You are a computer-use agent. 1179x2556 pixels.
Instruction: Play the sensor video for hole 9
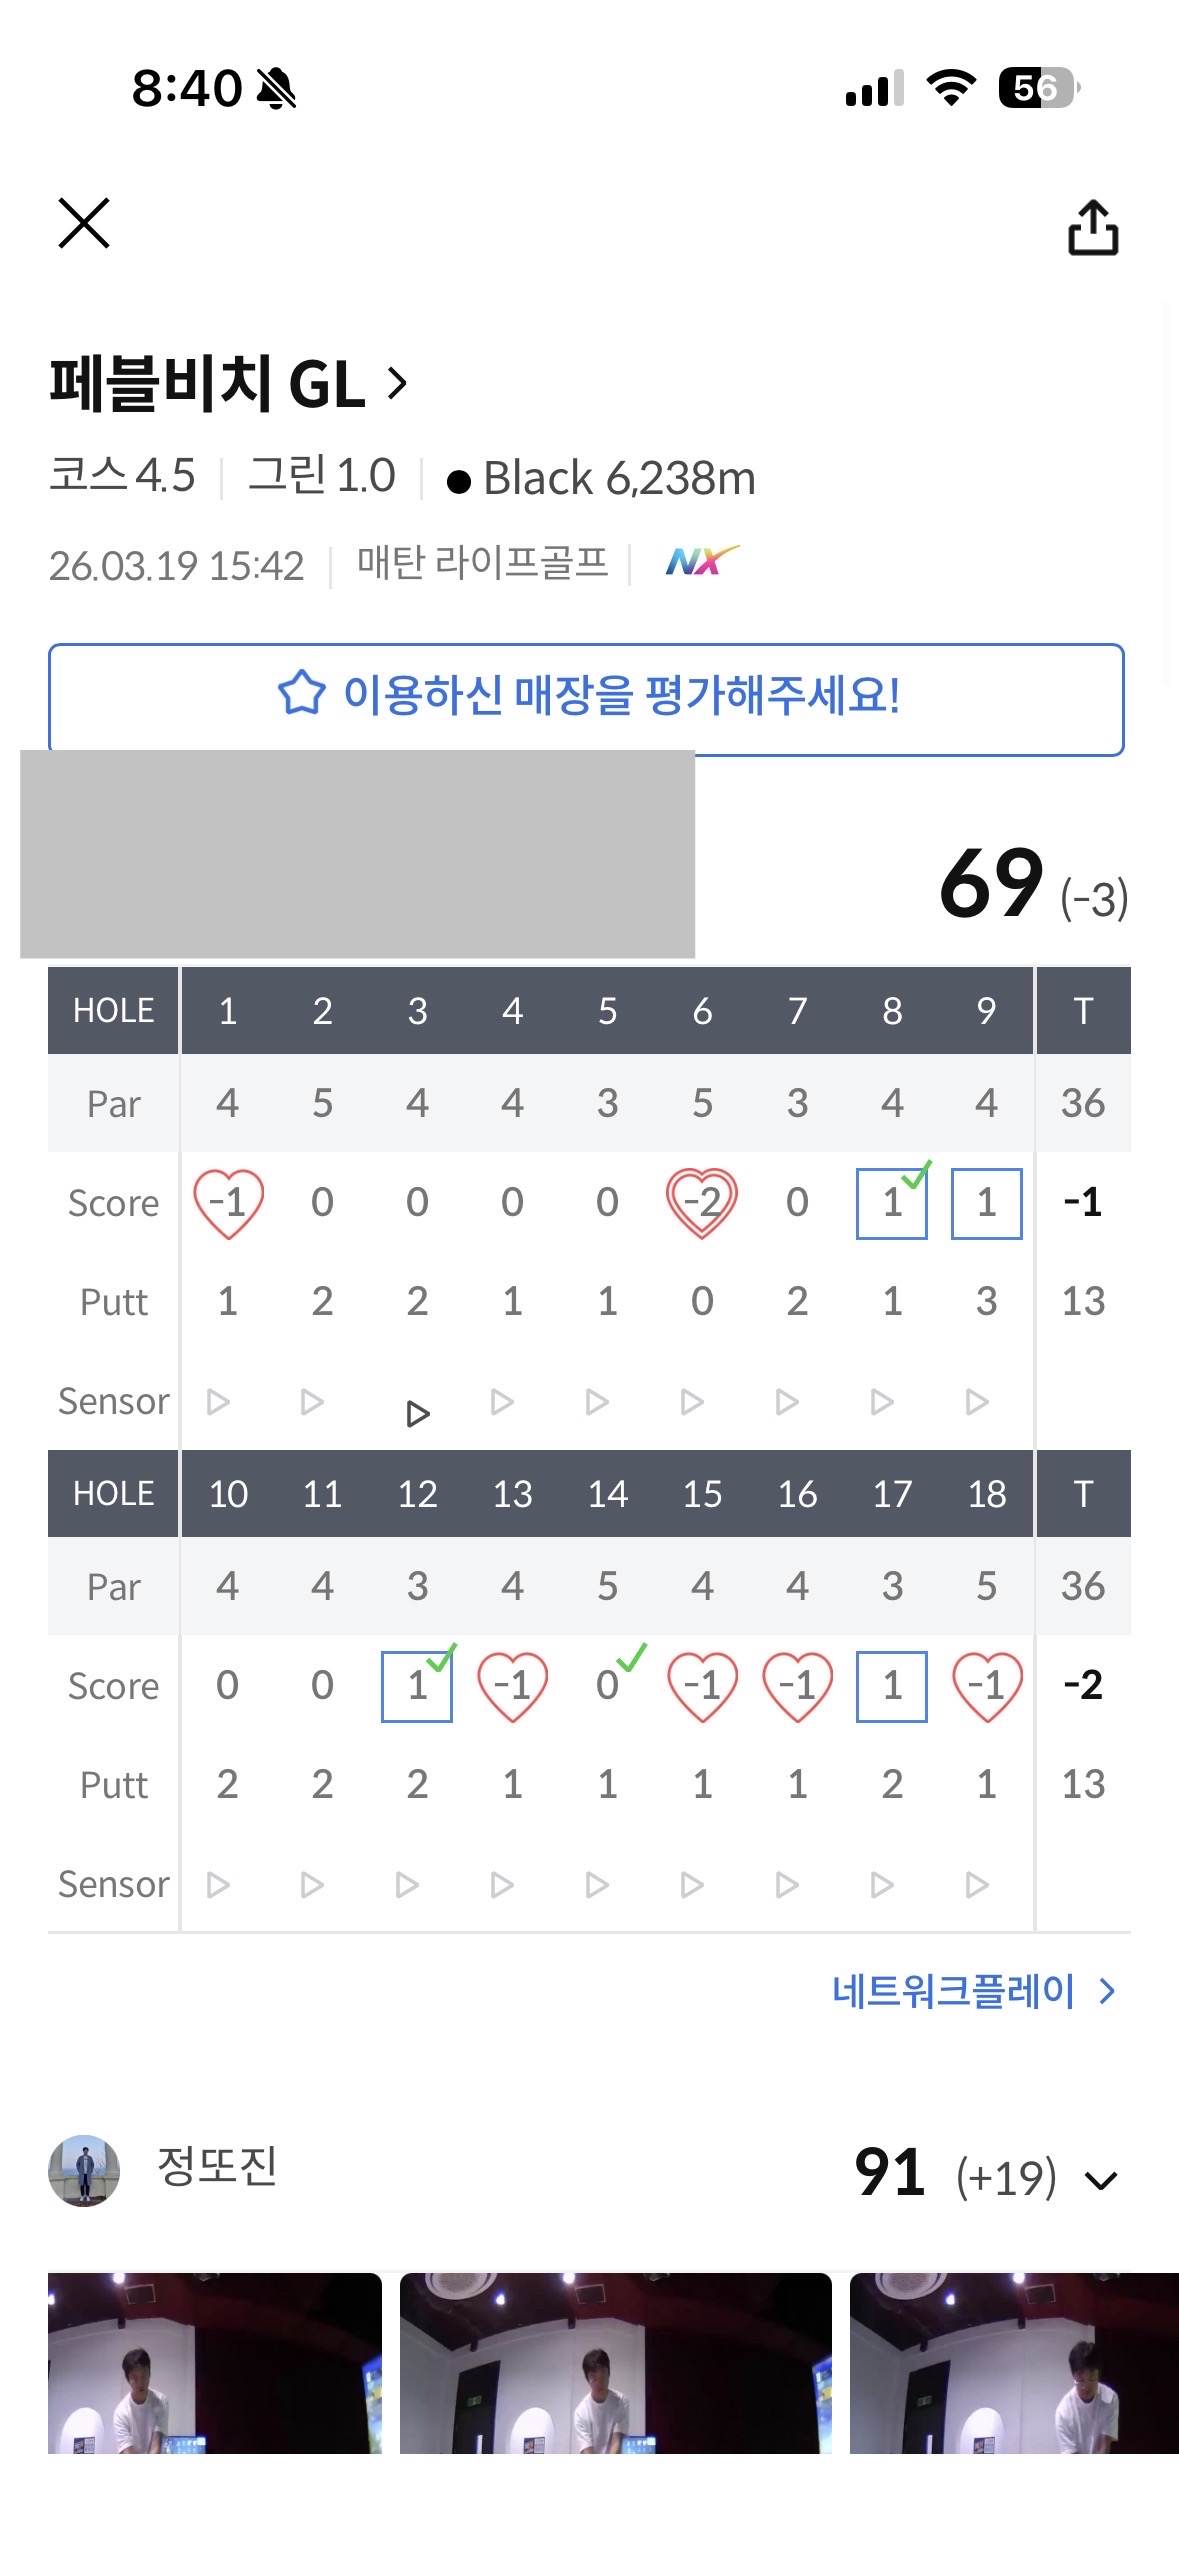pyautogui.click(x=977, y=1402)
